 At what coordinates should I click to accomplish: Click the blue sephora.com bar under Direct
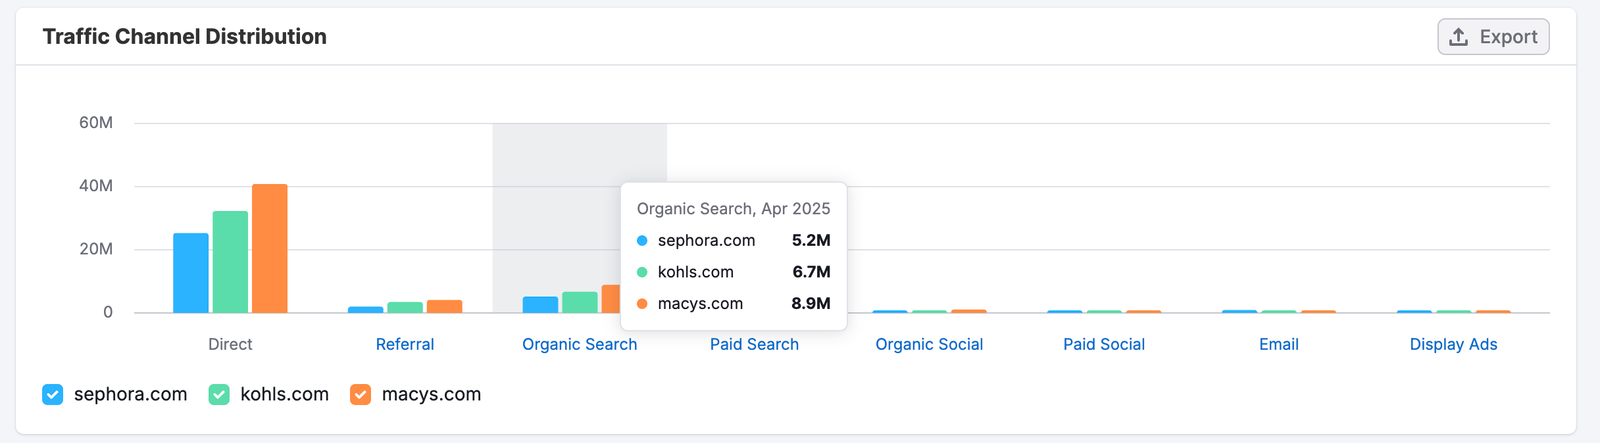[x=191, y=273]
